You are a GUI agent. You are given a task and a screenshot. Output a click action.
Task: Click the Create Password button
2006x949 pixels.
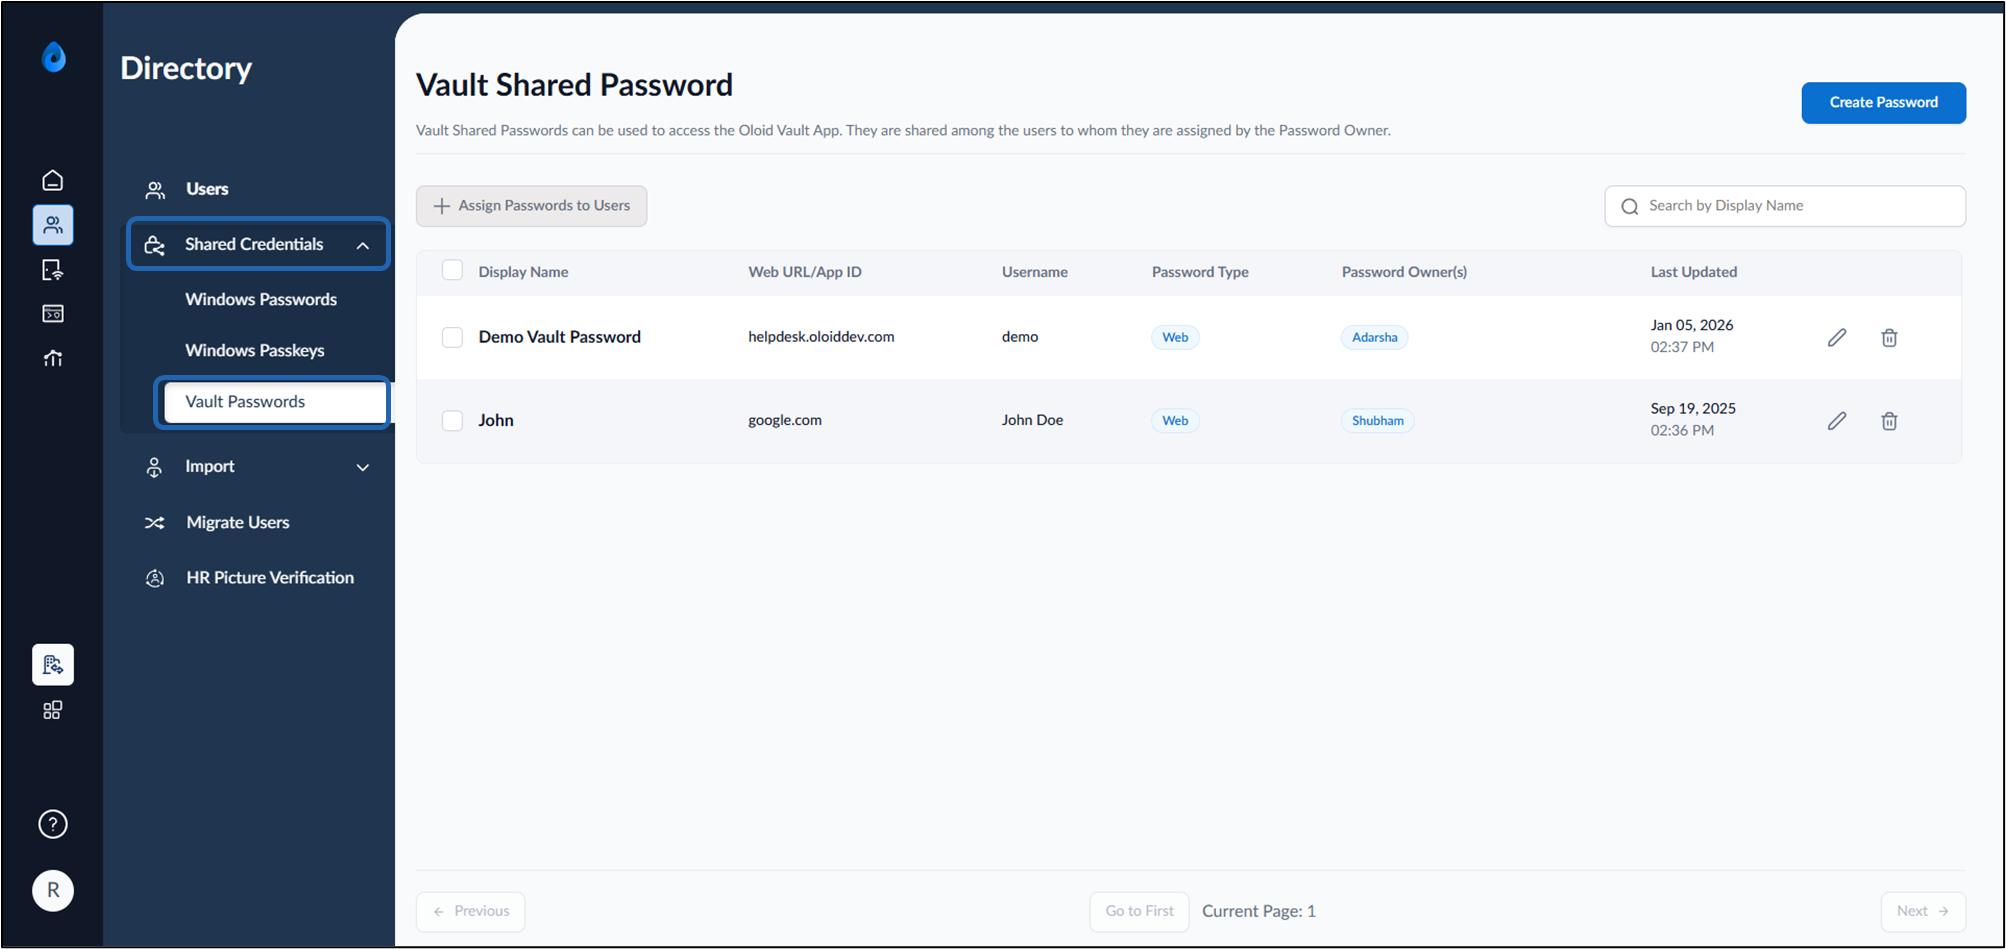coord(1883,103)
